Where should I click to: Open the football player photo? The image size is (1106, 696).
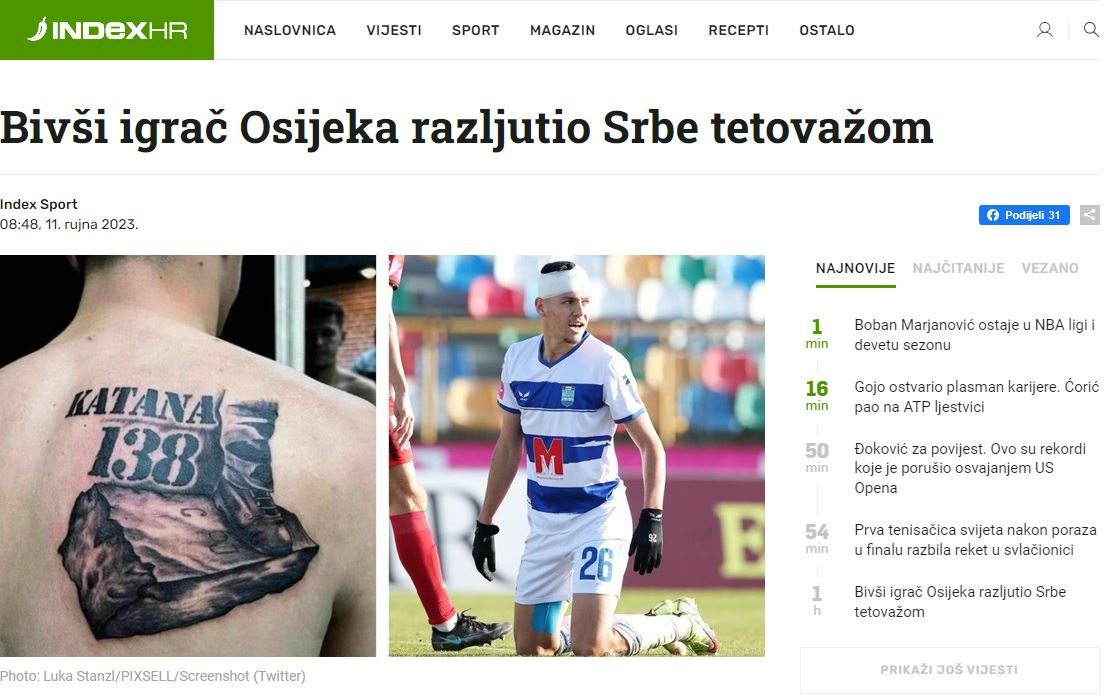tap(576, 456)
